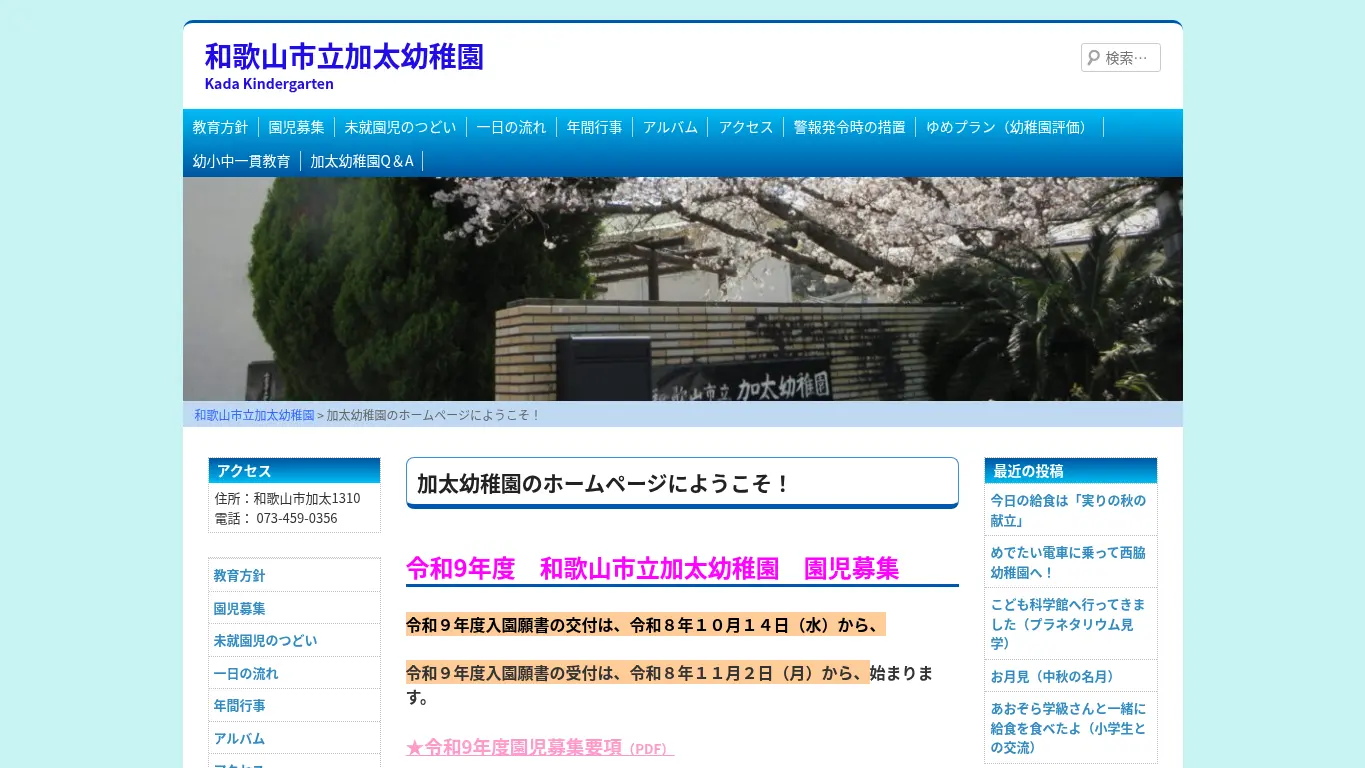Screen dimensions: 1365x768
Task: Open sidebar link 未就園児のつどい
Action: [265, 641]
